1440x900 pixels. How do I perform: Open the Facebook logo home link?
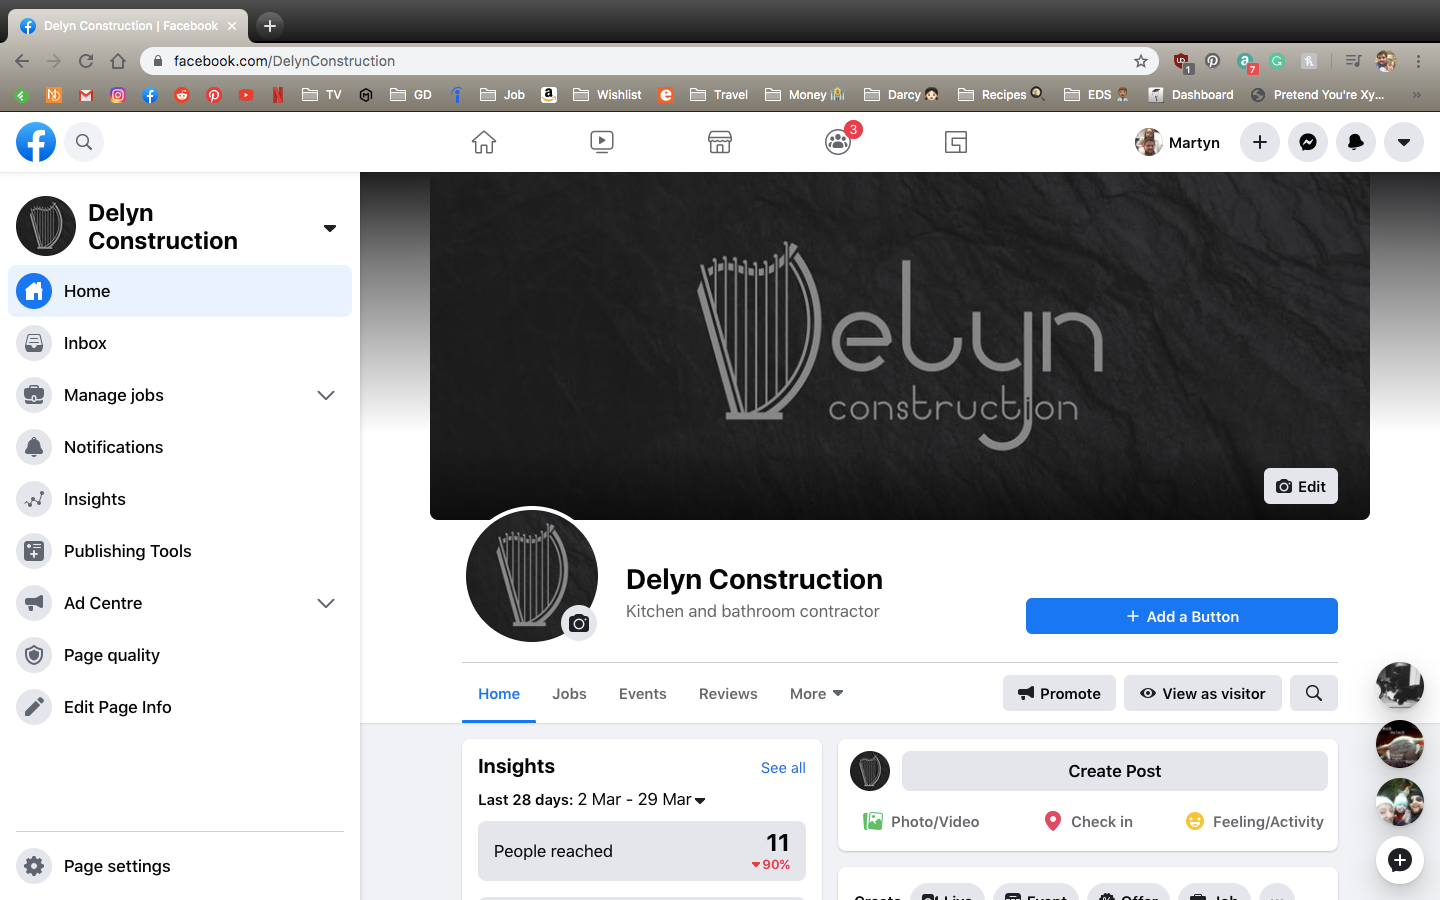36,142
